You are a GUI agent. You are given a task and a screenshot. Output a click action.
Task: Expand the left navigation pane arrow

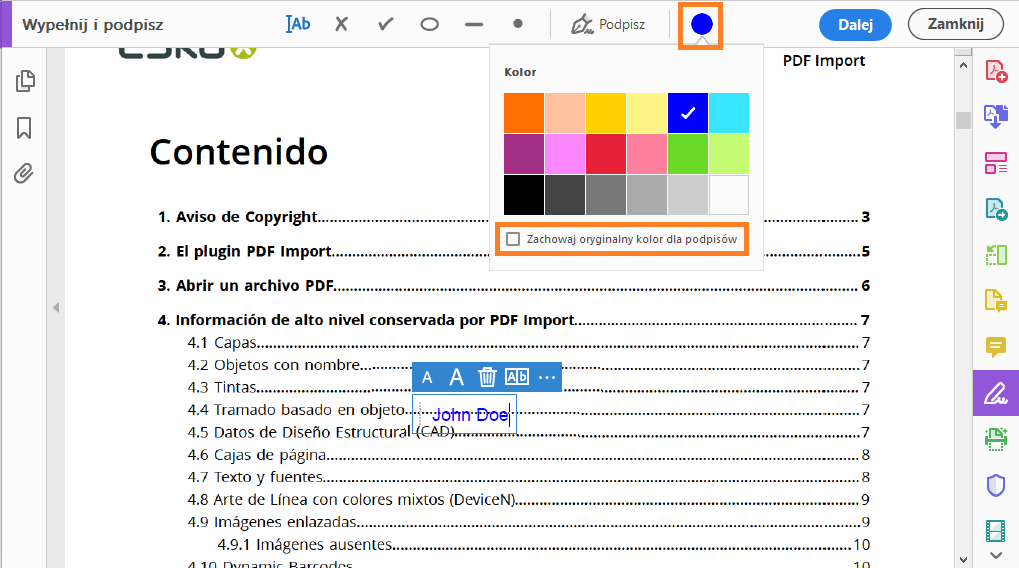tap(56, 307)
